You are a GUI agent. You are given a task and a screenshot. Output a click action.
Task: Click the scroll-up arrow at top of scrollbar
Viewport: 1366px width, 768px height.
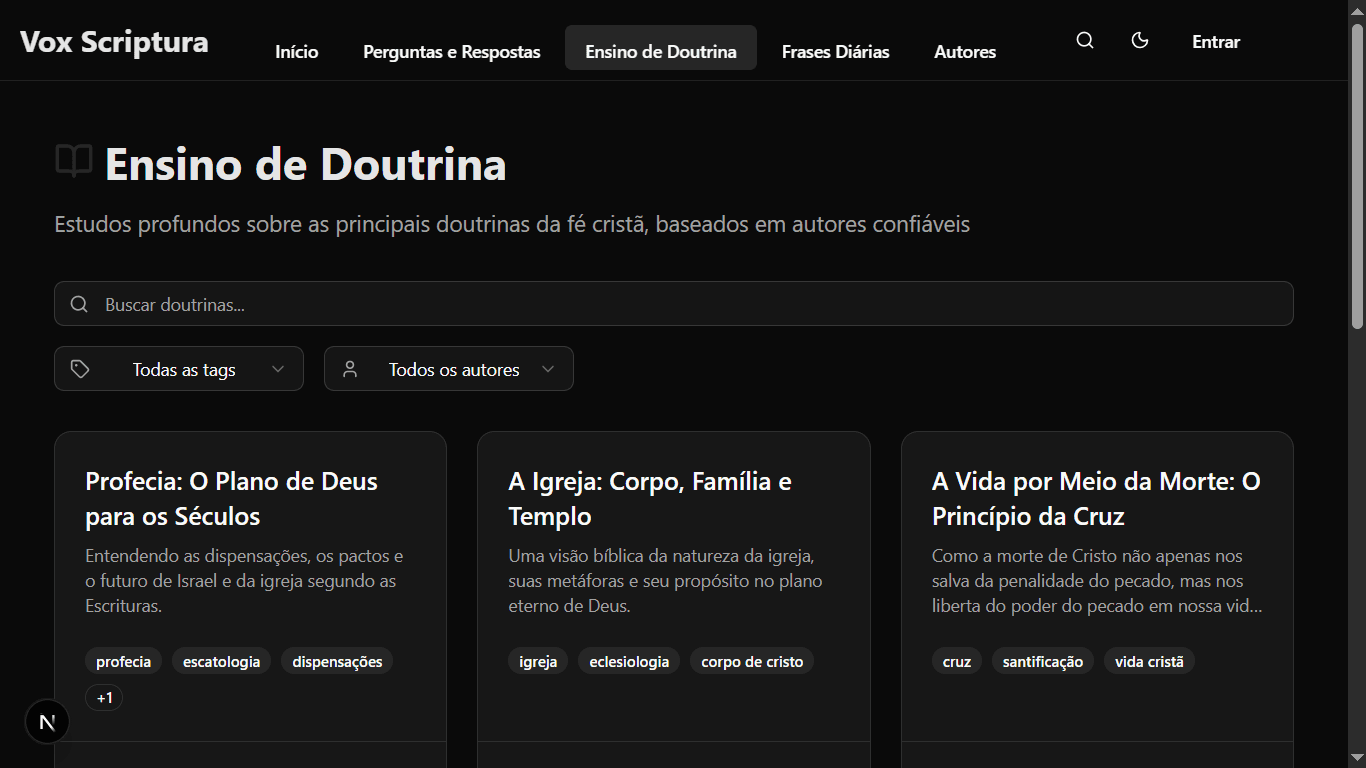tap(1357, 9)
